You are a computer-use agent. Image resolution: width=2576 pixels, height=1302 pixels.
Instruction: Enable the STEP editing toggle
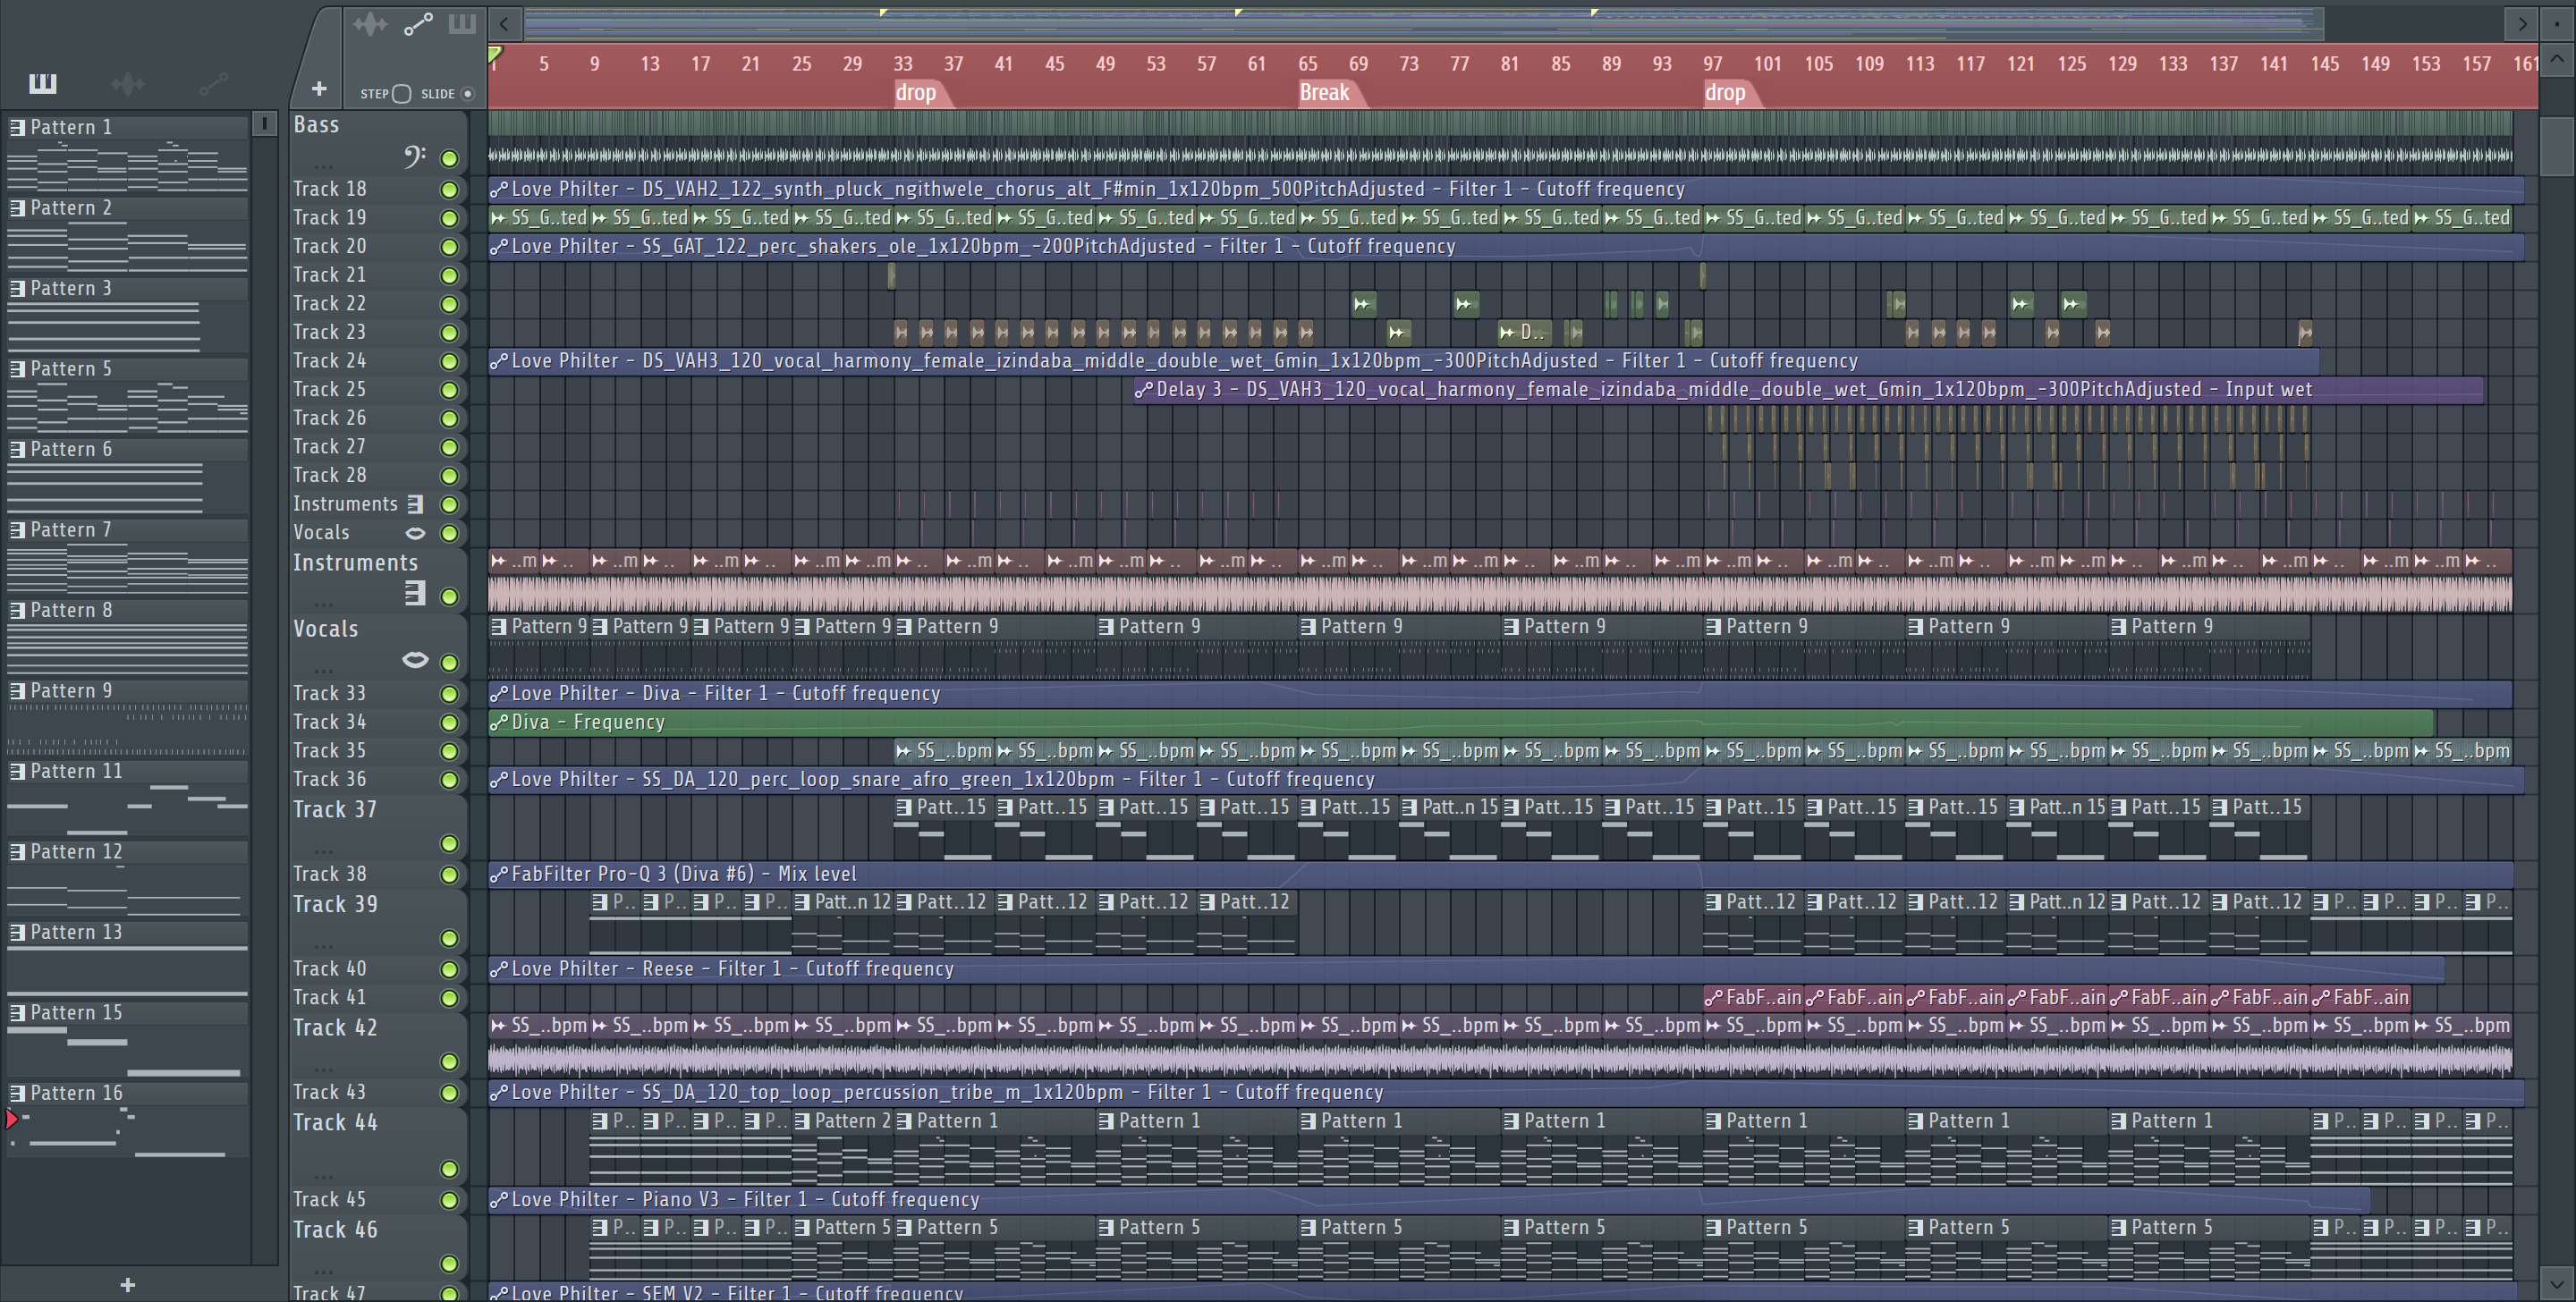401,94
